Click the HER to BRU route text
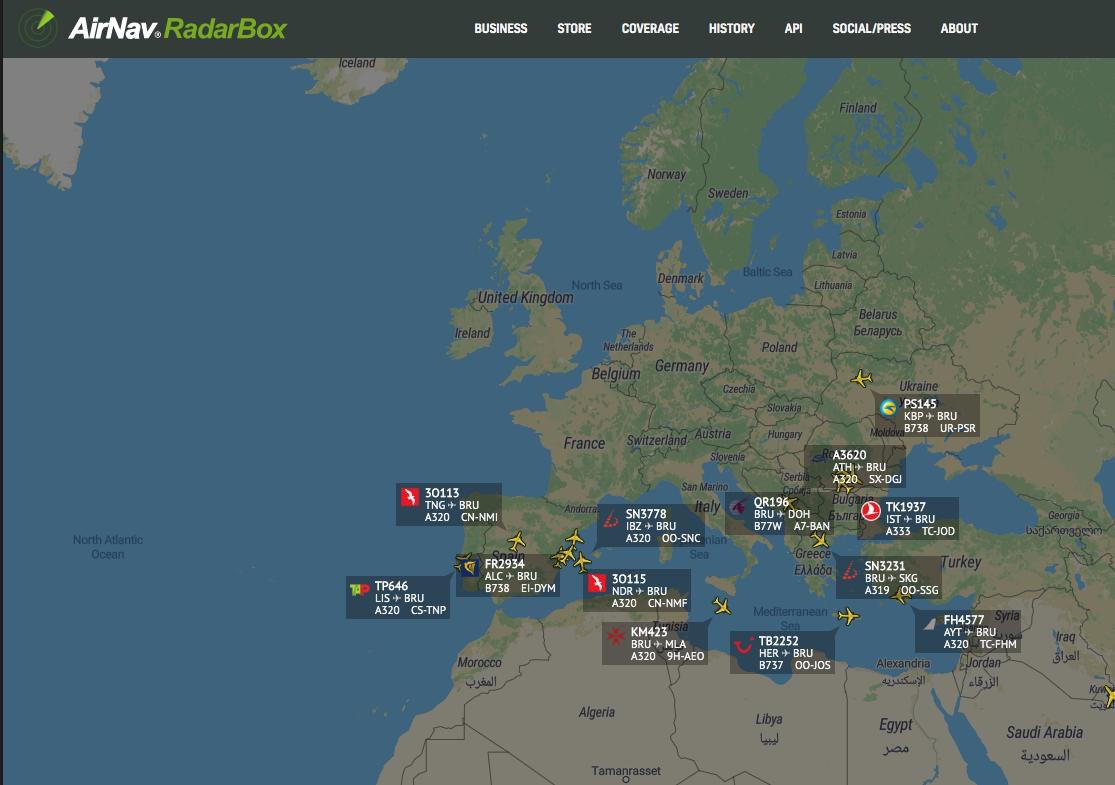 [786, 653]
